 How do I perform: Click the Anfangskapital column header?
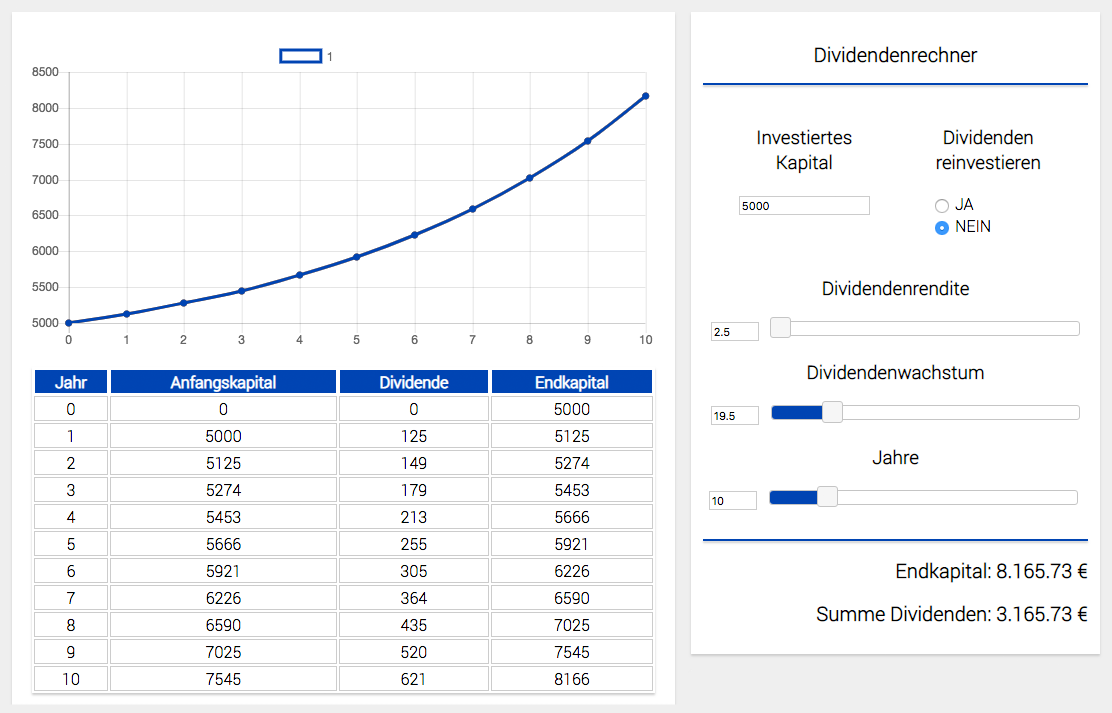point(223,382)
